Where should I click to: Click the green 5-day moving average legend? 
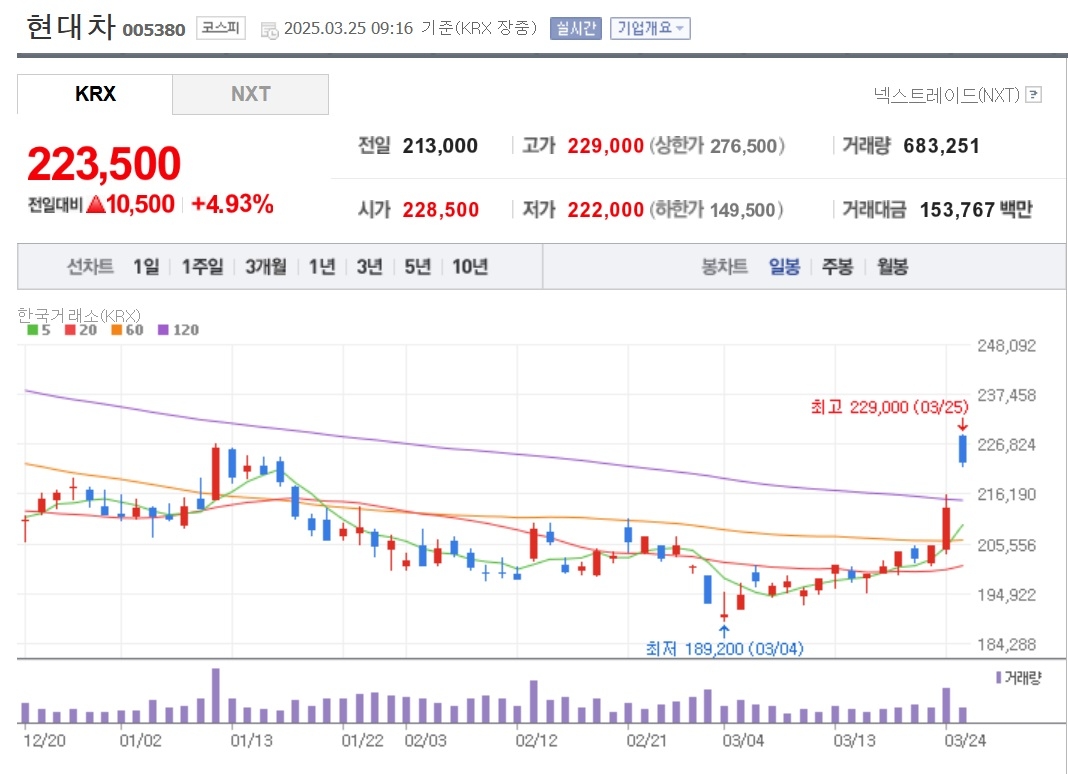point(39,330)
